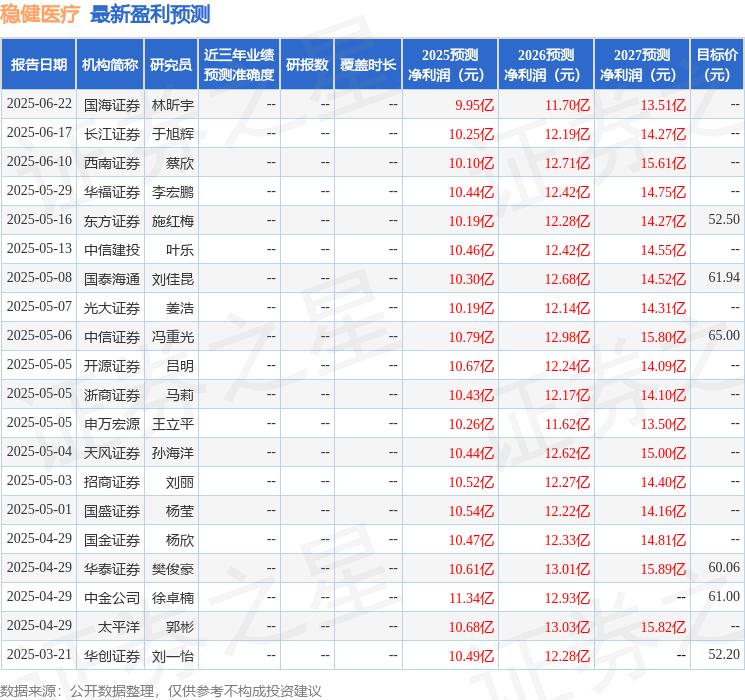Select the 研究员 column header
This screenshot has width=745, height=700.
(x=171, y=64)
